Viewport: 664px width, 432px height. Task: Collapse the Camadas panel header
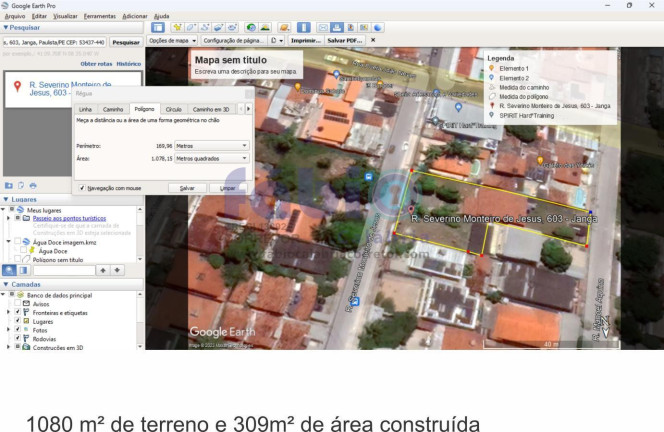6,284
